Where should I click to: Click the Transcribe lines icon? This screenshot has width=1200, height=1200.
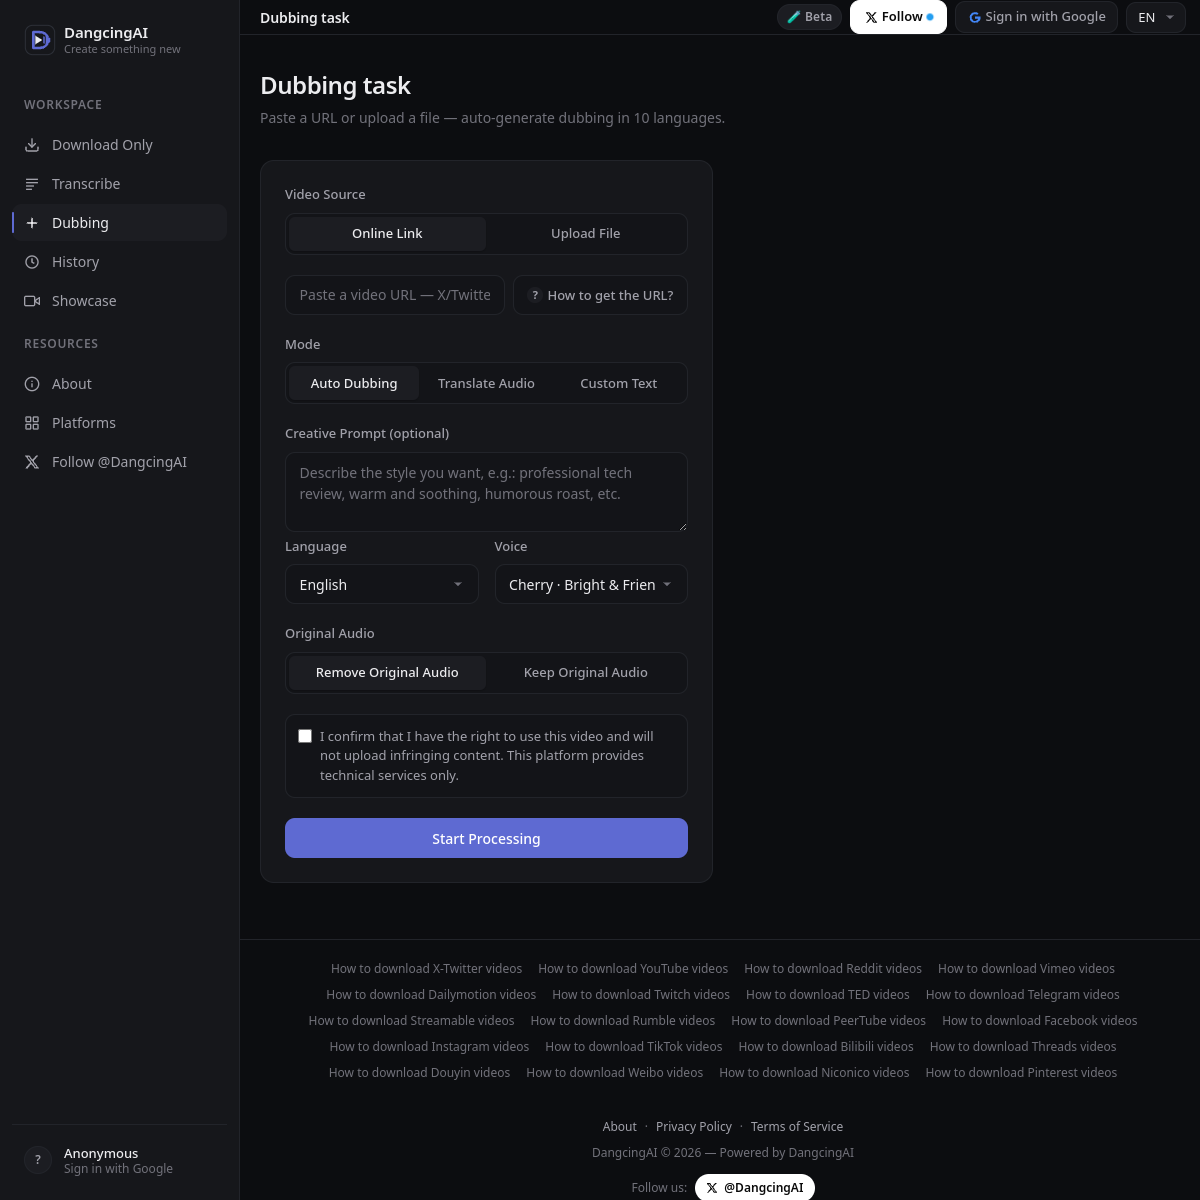tap(32, 184)
